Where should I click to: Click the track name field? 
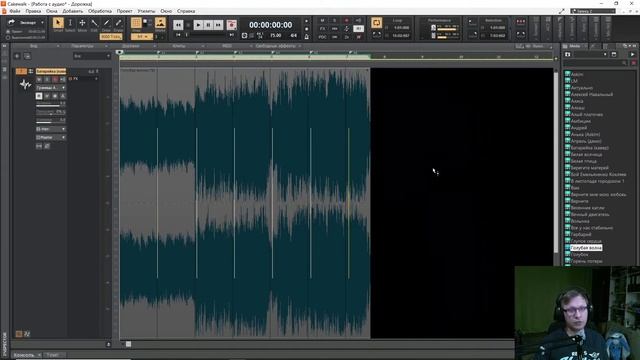click(51, 71)
